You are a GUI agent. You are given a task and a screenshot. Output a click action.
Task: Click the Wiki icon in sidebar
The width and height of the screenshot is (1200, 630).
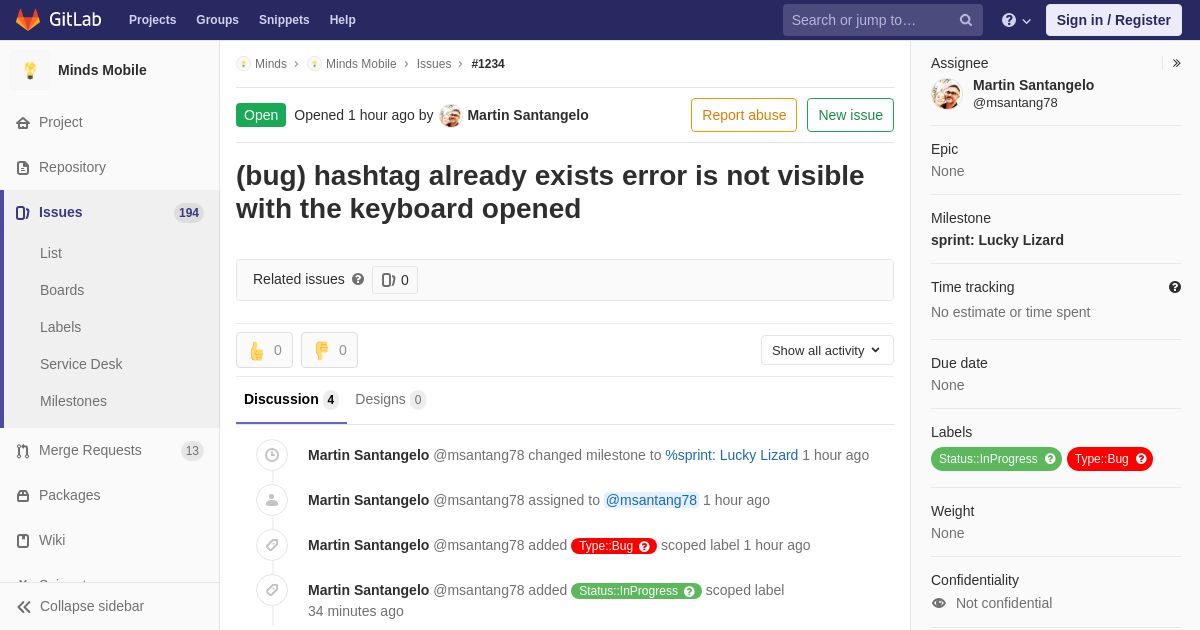click(x=23, y=541)
